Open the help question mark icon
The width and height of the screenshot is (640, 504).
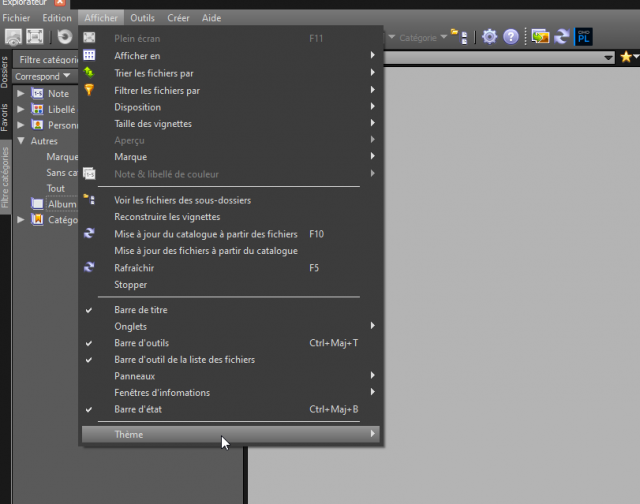[x=511, y=37]
